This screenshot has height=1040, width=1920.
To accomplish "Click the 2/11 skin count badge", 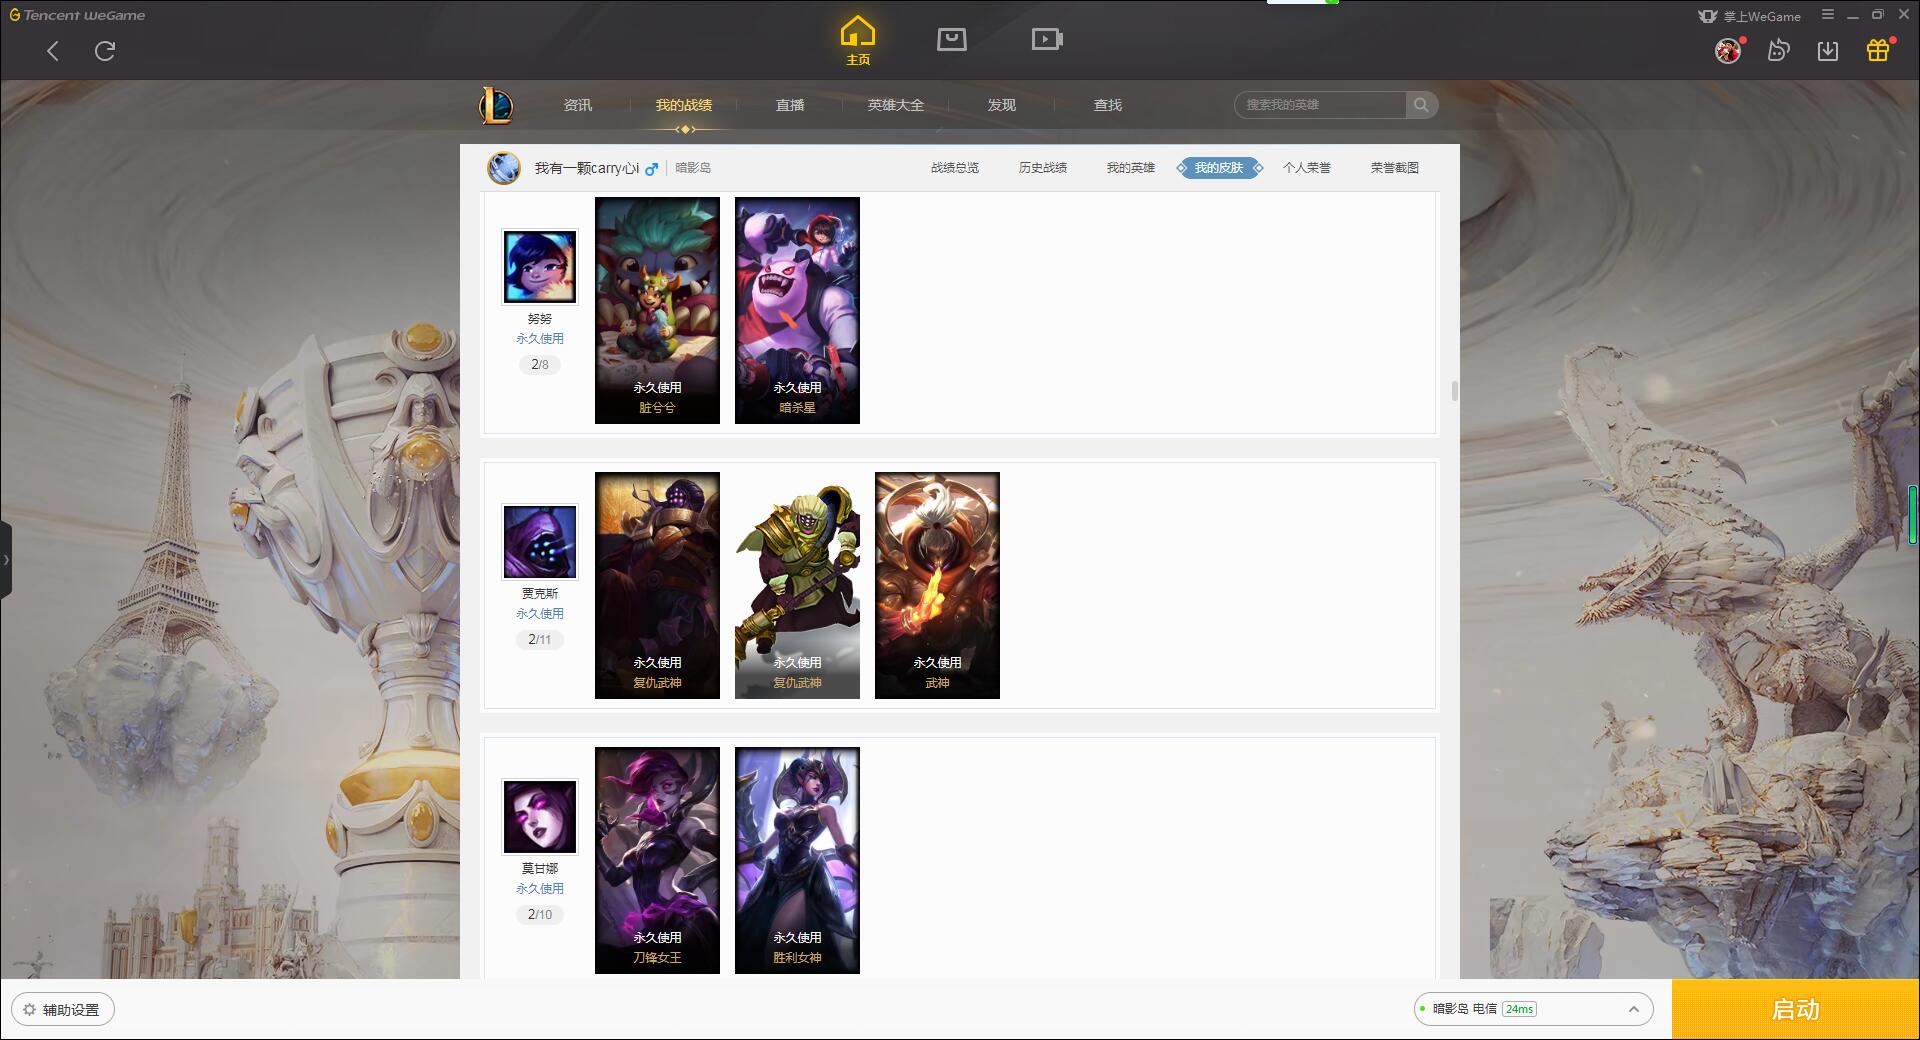I will point(540,640).
